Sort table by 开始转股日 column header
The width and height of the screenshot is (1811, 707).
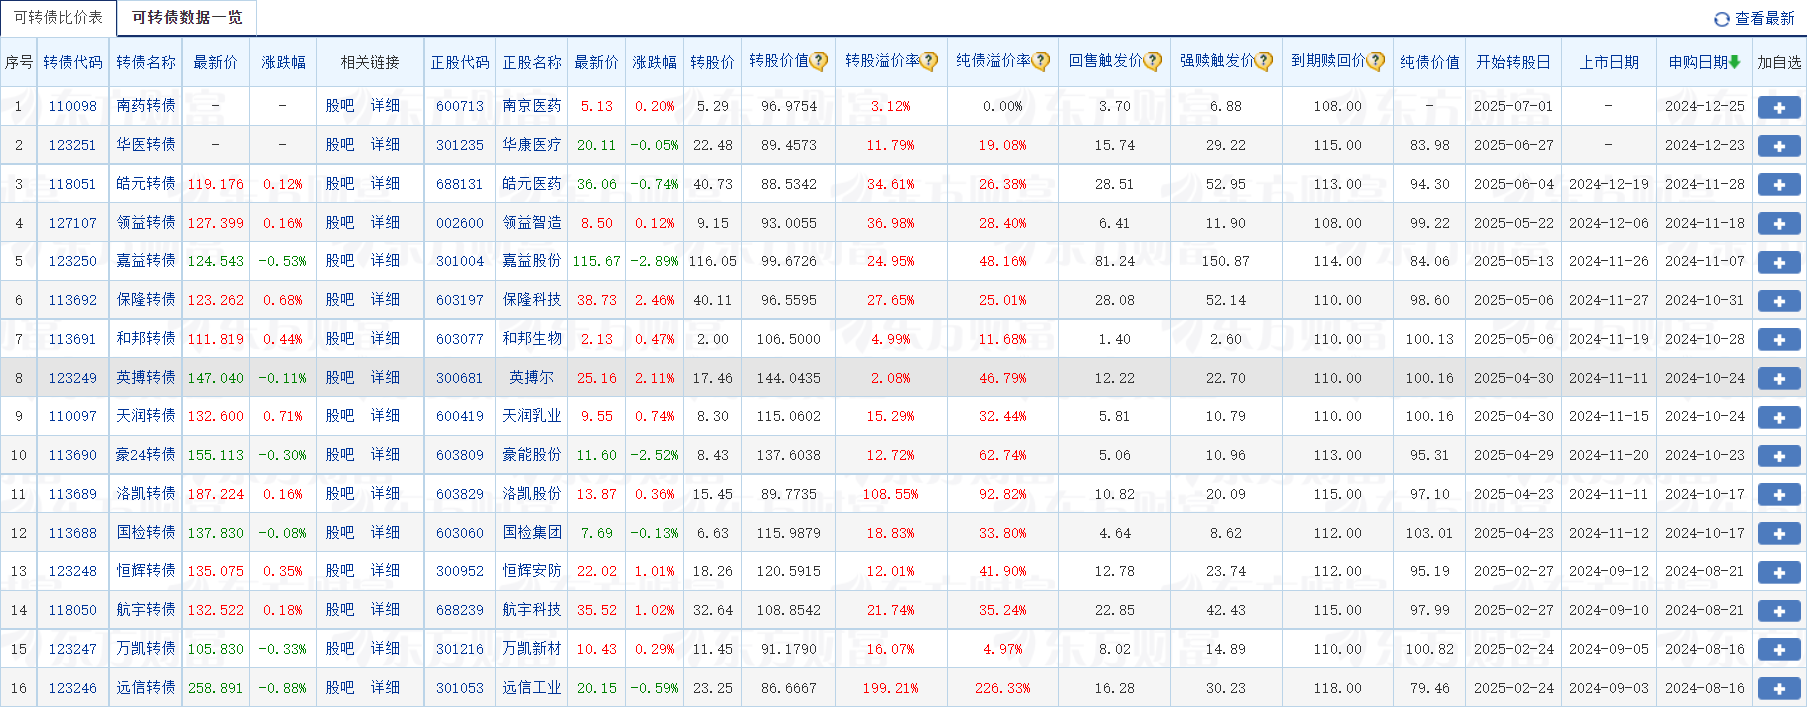pos(1513,62)
